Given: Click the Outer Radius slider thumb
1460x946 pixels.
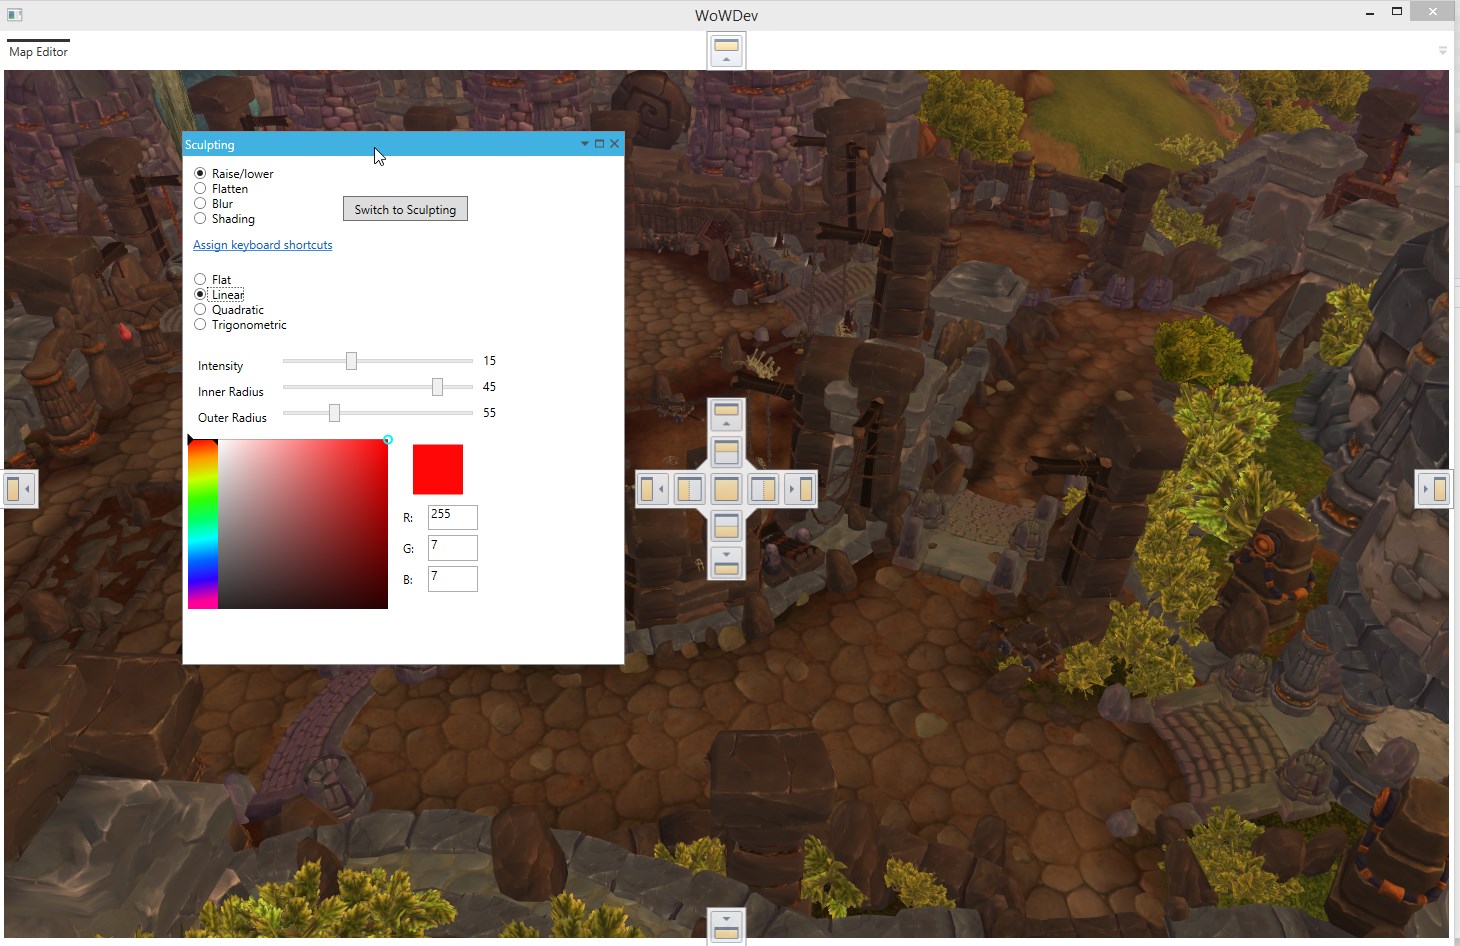Looking at the screenshot, I should click(x=334, y=413).
